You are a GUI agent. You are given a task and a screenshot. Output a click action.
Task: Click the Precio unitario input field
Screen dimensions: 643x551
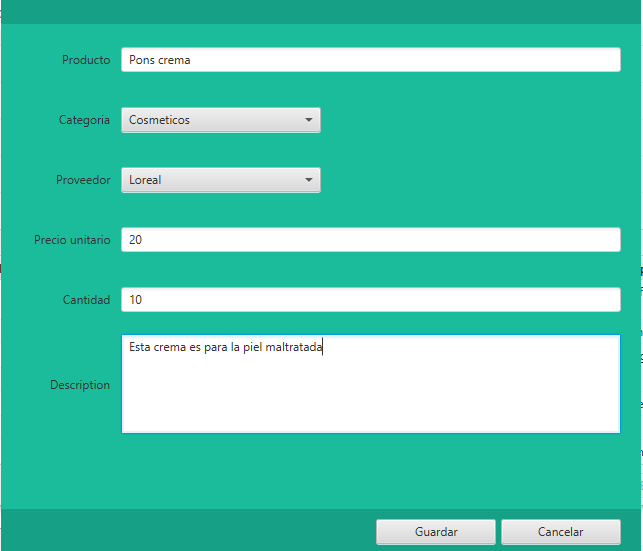click(x=371, y=240)
